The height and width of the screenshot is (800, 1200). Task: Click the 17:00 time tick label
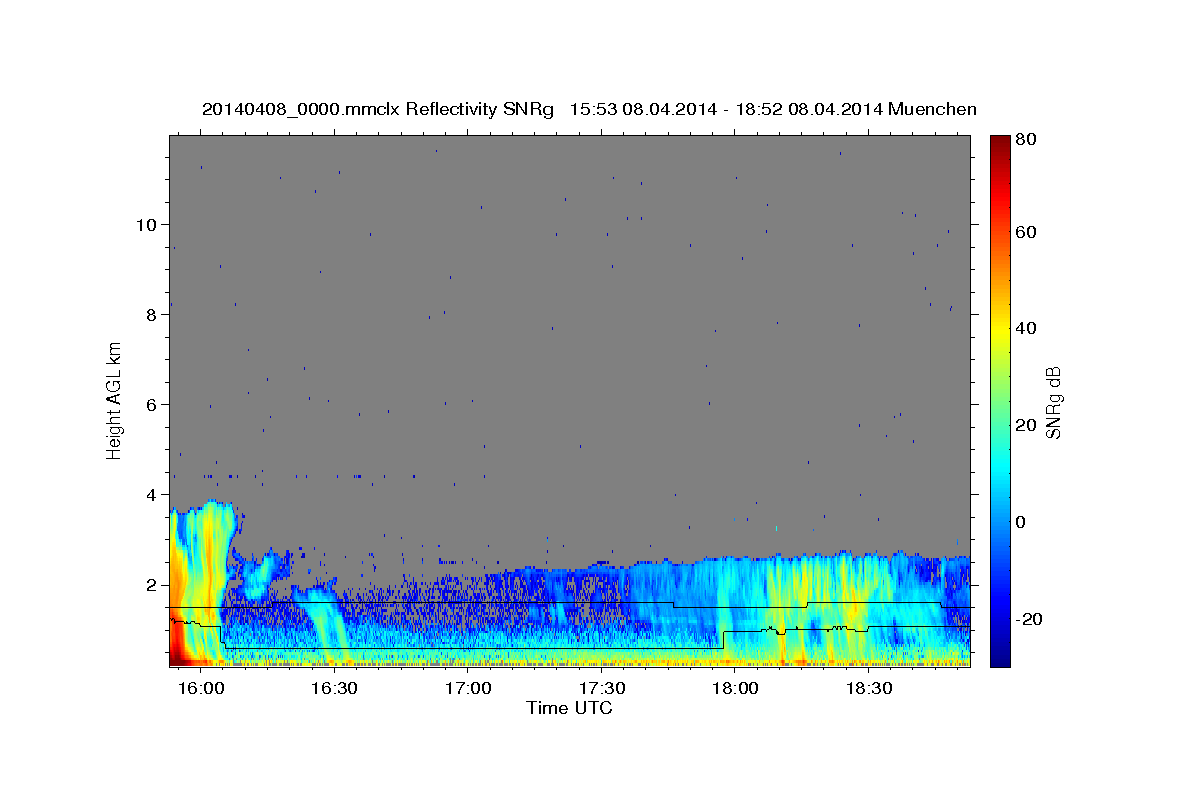tap(468, 688)
